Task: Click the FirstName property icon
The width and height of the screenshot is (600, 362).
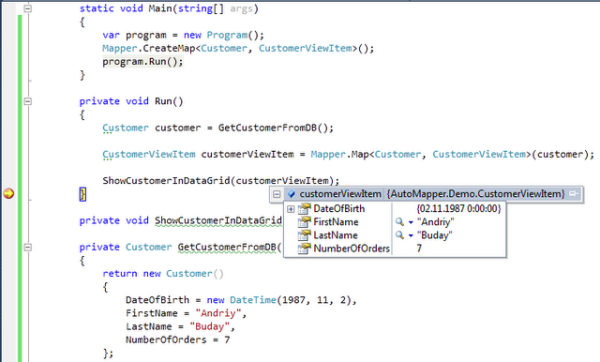Action: click(304, 222)
